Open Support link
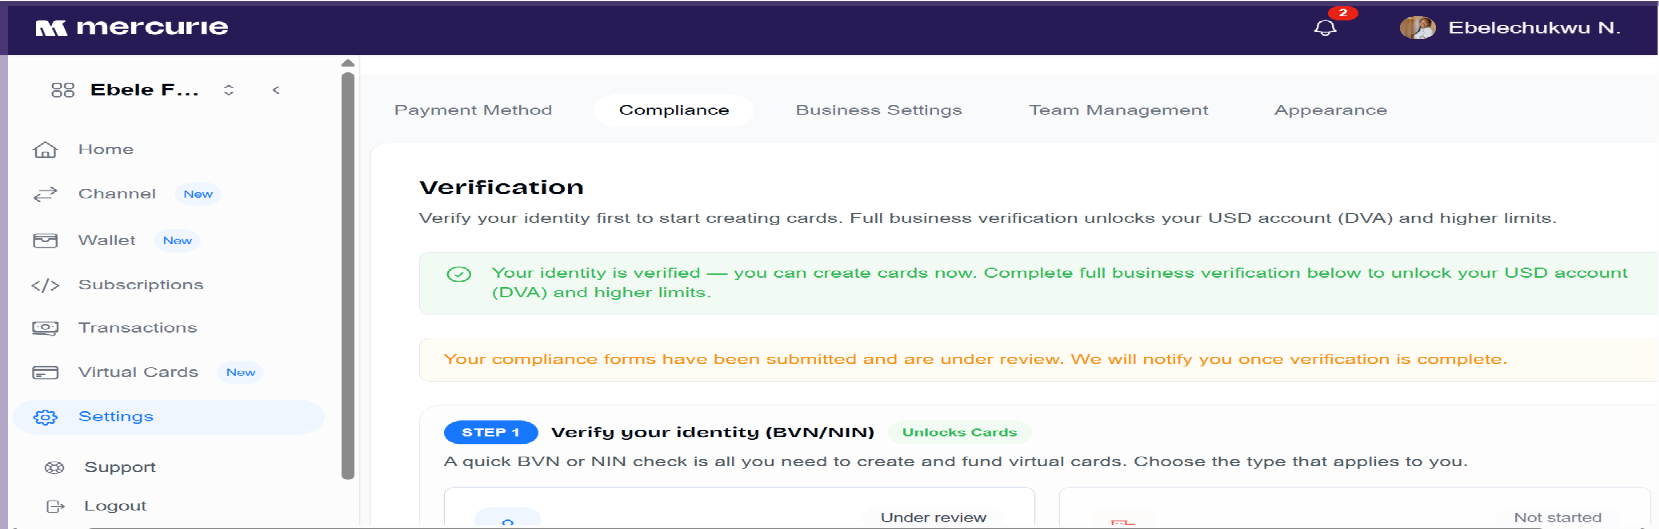 (x=120, y=467)
